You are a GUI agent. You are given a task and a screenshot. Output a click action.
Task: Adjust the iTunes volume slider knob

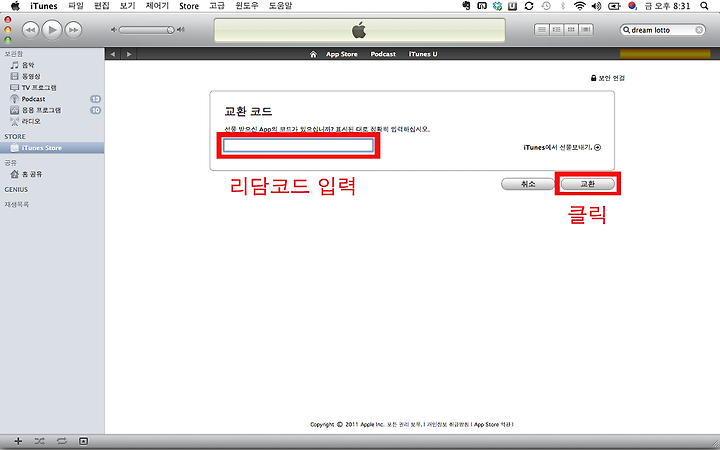[170, 30]
